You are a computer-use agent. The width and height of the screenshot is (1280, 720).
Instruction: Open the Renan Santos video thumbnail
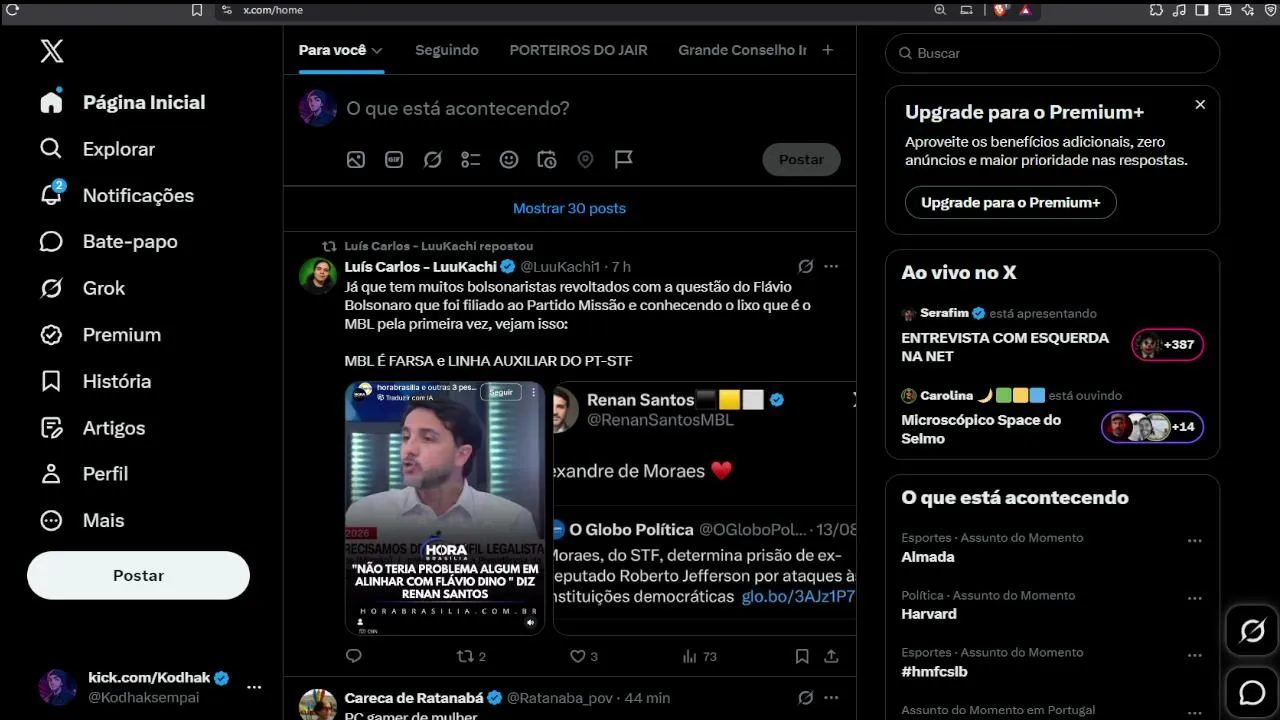tap(445, 508)
